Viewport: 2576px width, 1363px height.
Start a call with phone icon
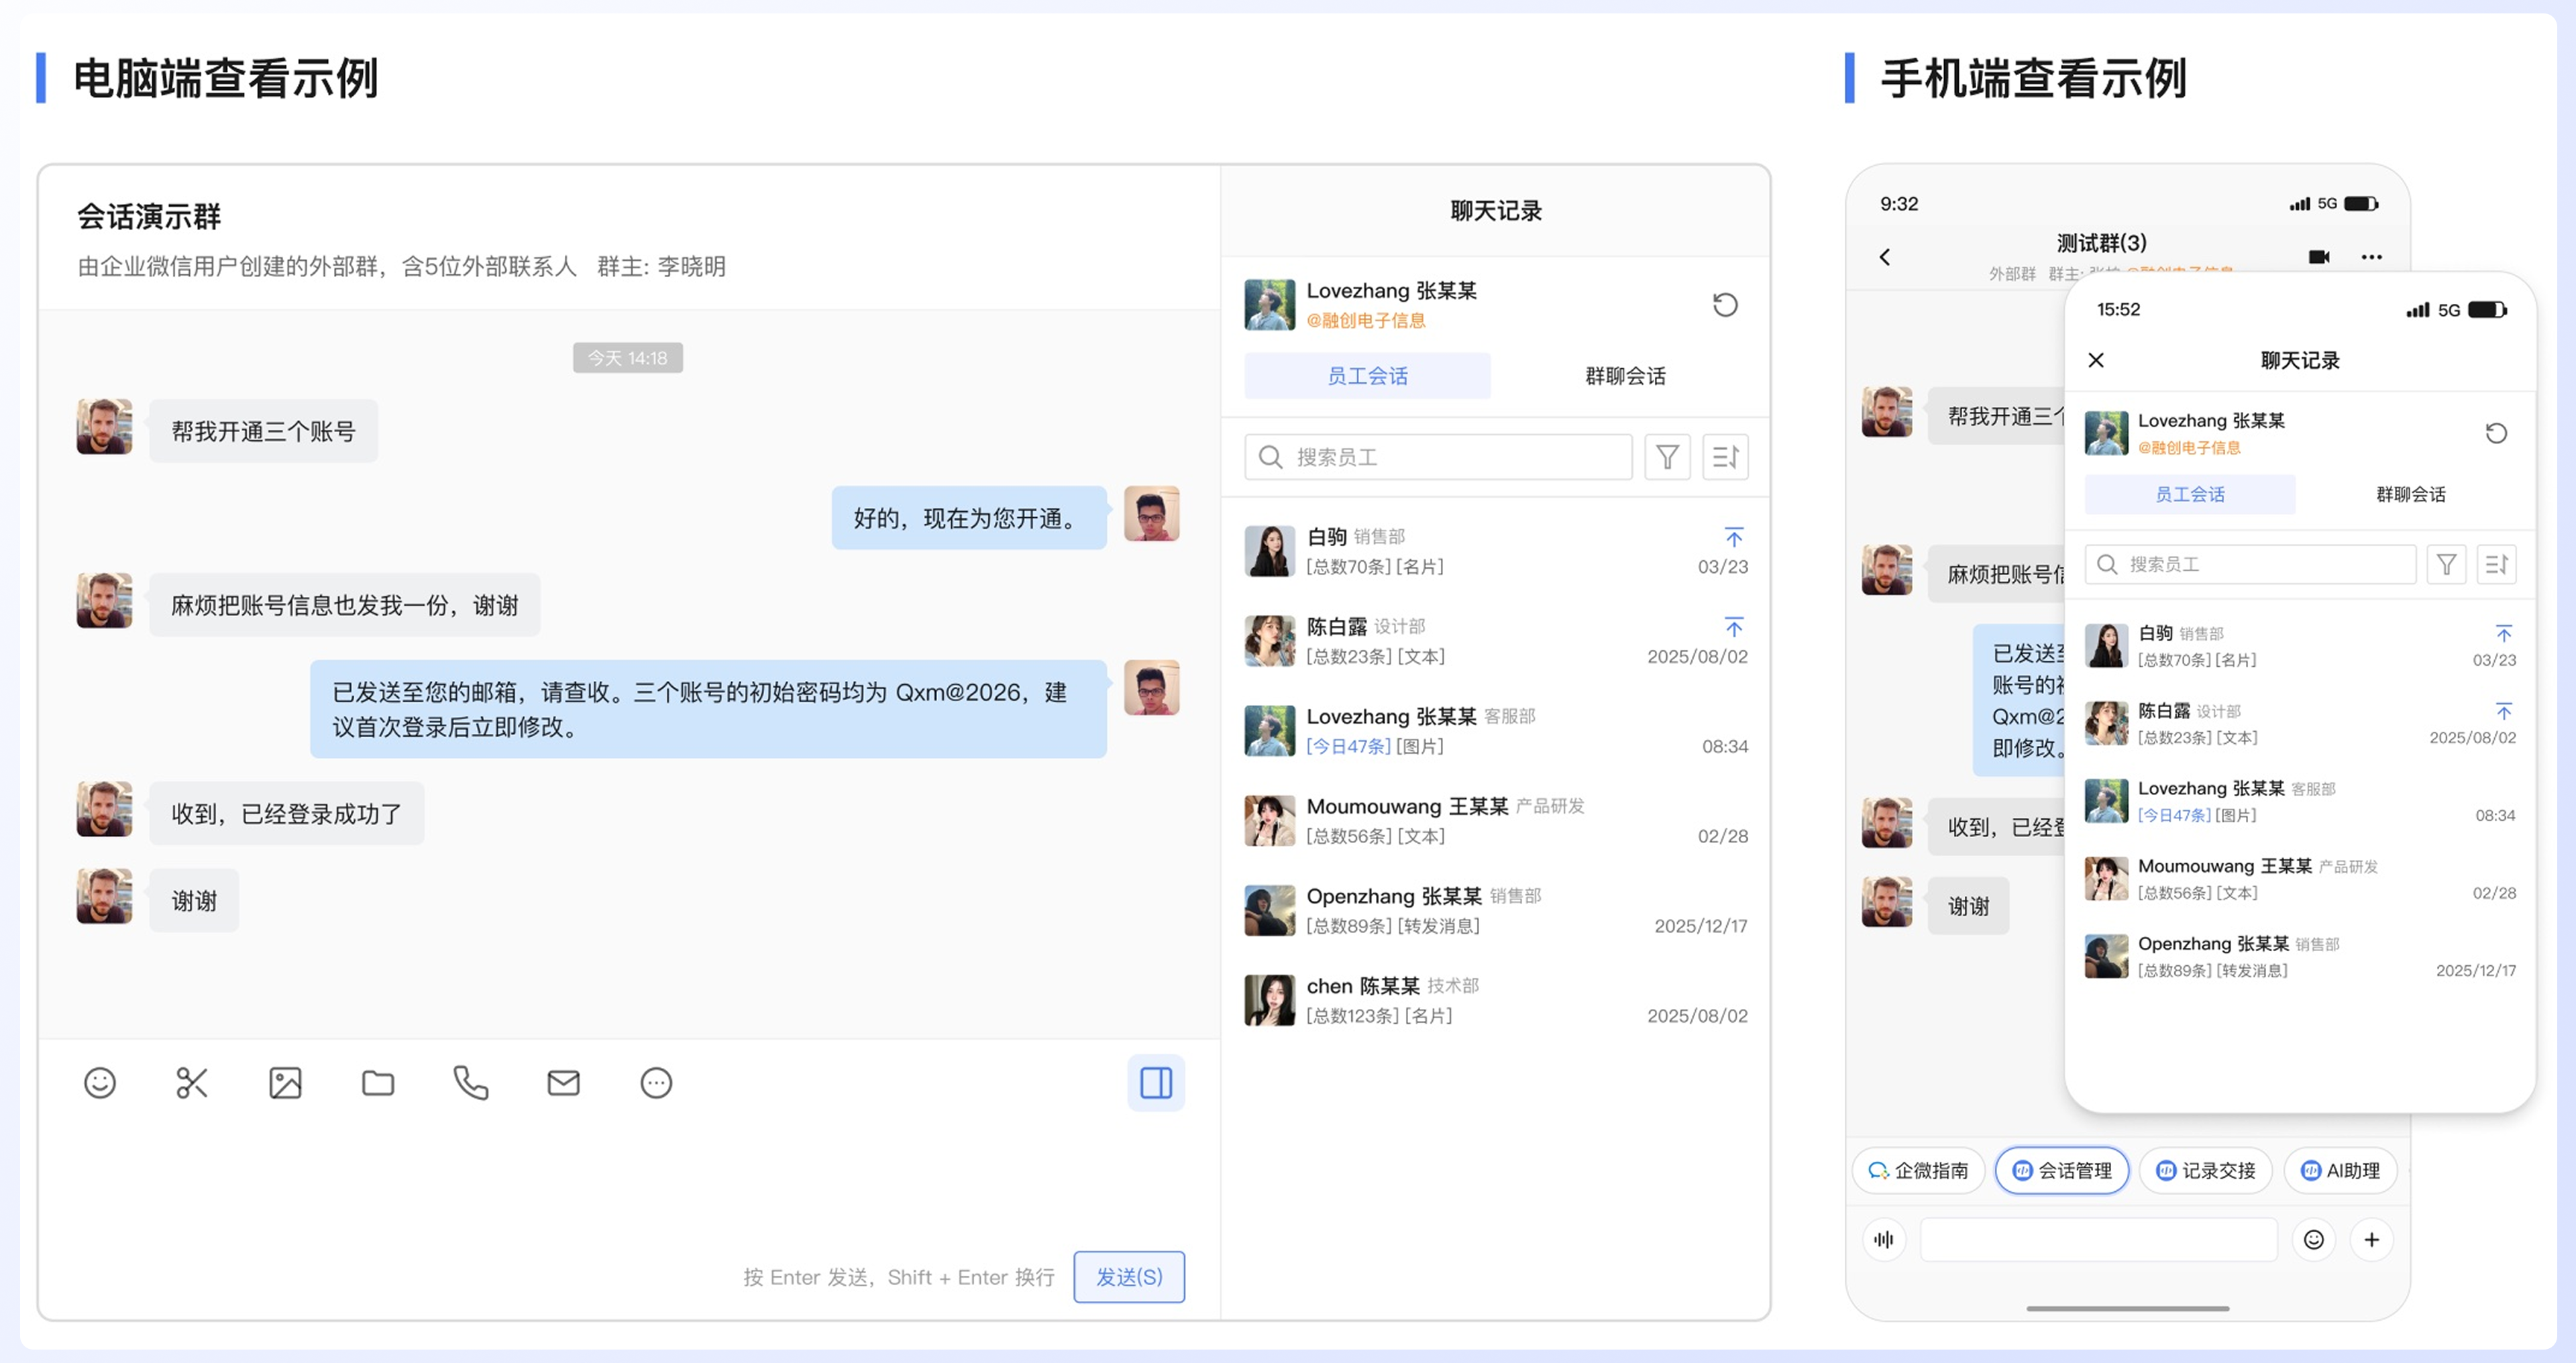point(471,1083)
